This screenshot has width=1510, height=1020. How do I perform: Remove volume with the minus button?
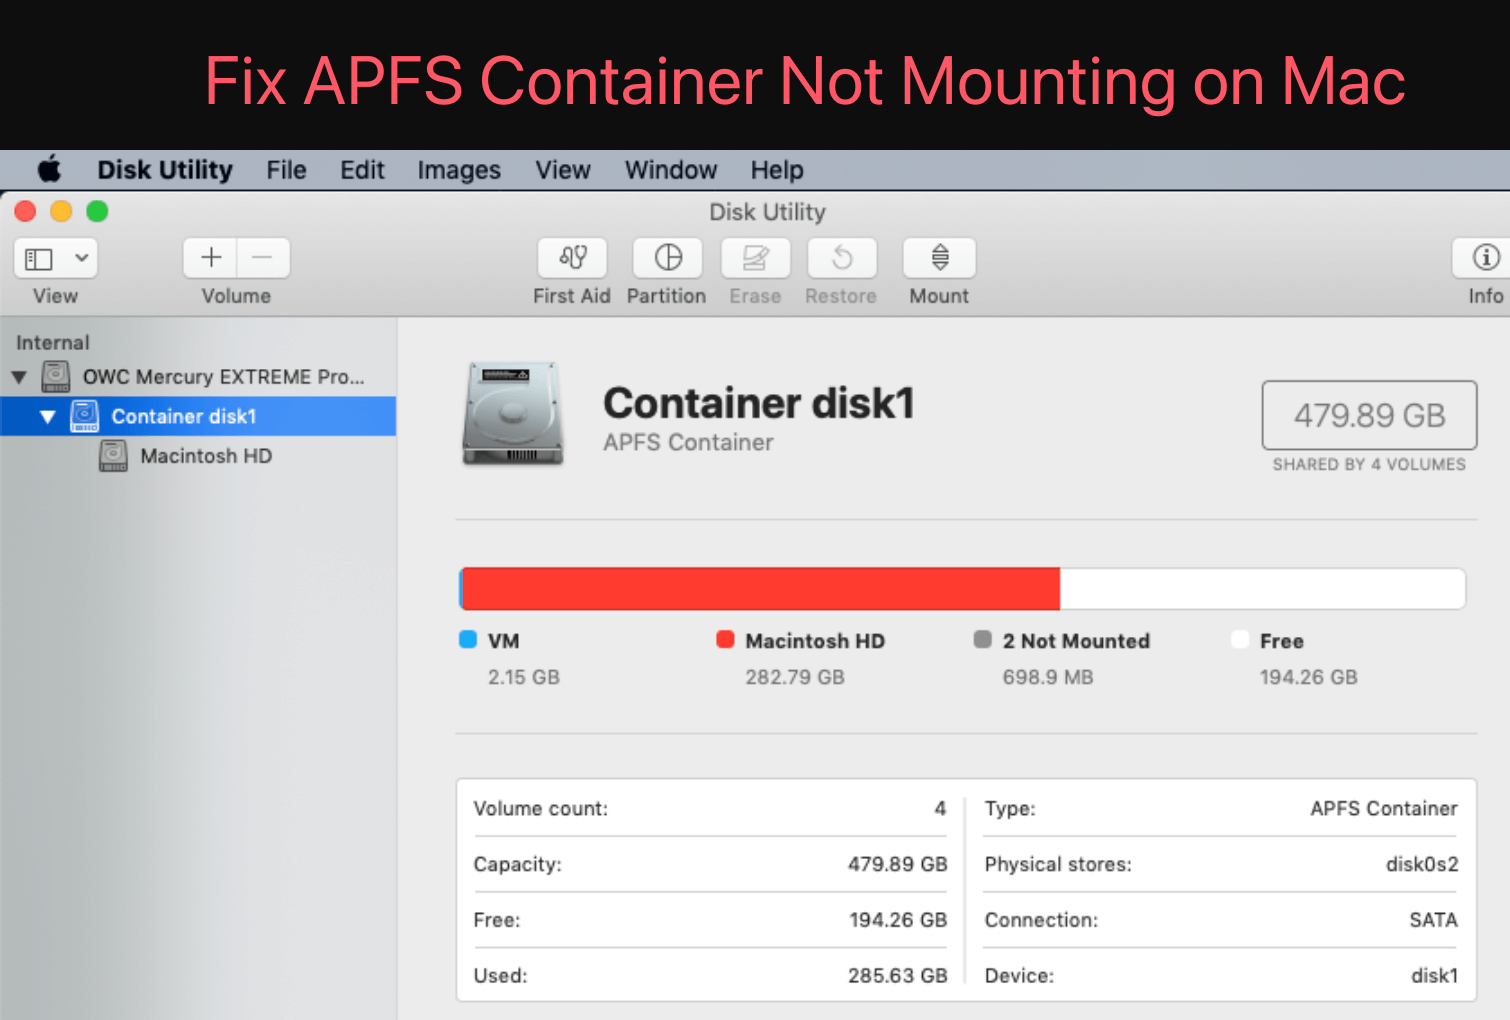click(x=263, y=258)
